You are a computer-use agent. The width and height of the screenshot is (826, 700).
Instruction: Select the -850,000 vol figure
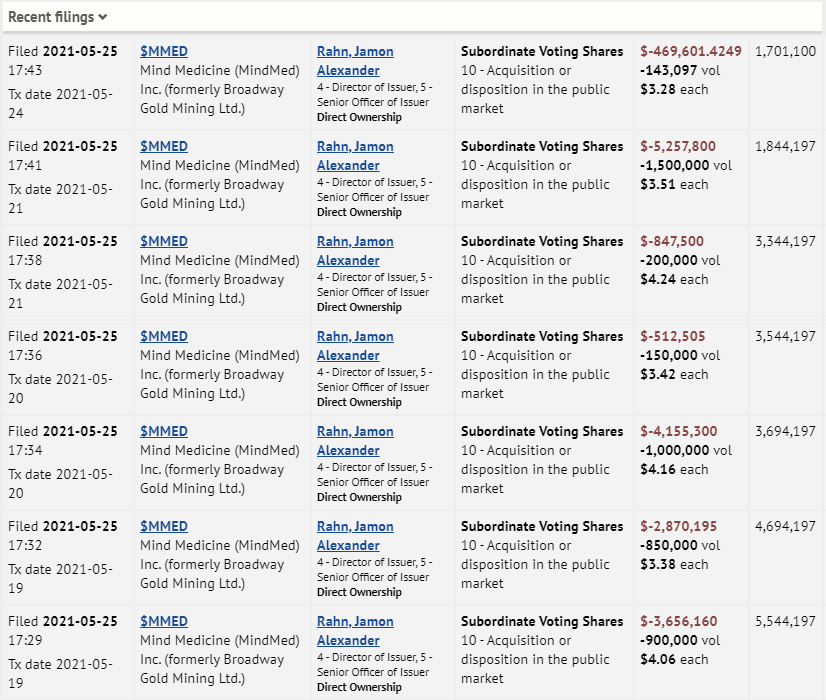pyautogui.click(x=680, y=545)
